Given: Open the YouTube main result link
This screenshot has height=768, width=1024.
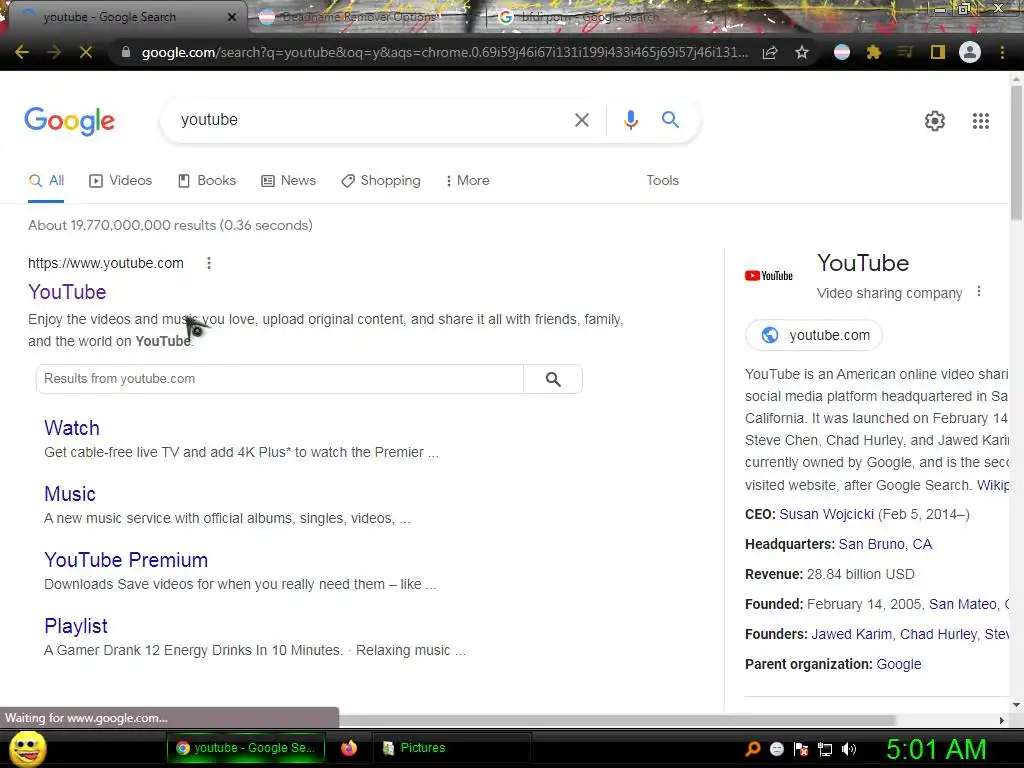Looking at the screenshot, I should (x=67, y=292).
